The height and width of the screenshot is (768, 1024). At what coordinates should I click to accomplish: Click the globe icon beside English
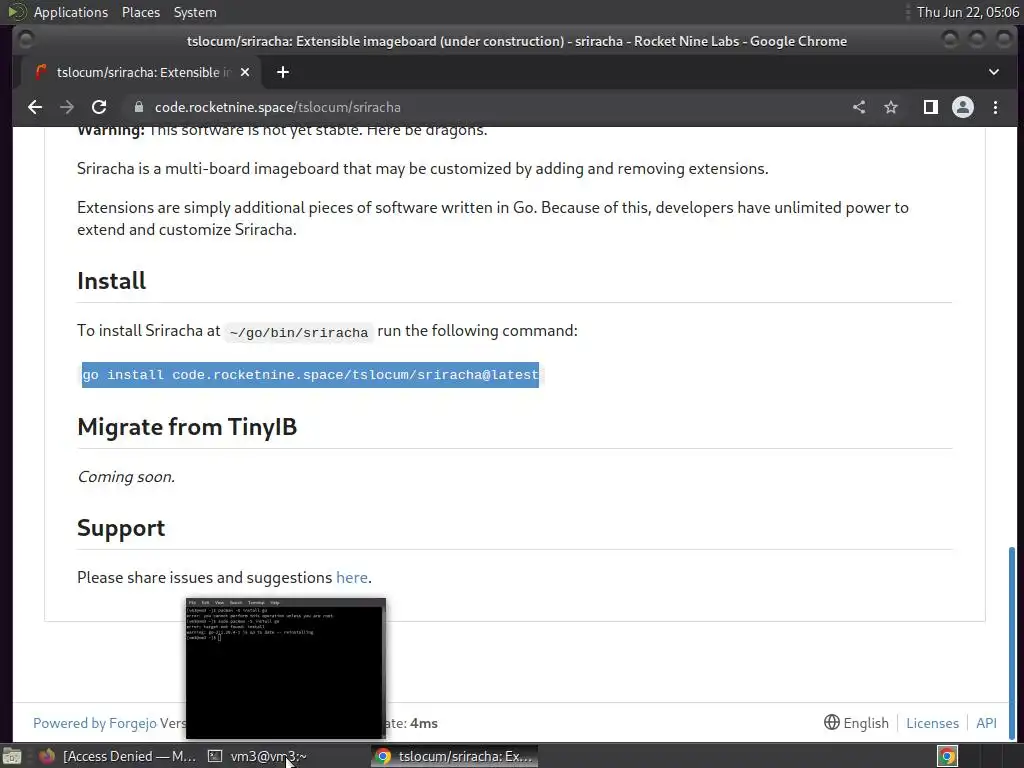pos(831,722)
